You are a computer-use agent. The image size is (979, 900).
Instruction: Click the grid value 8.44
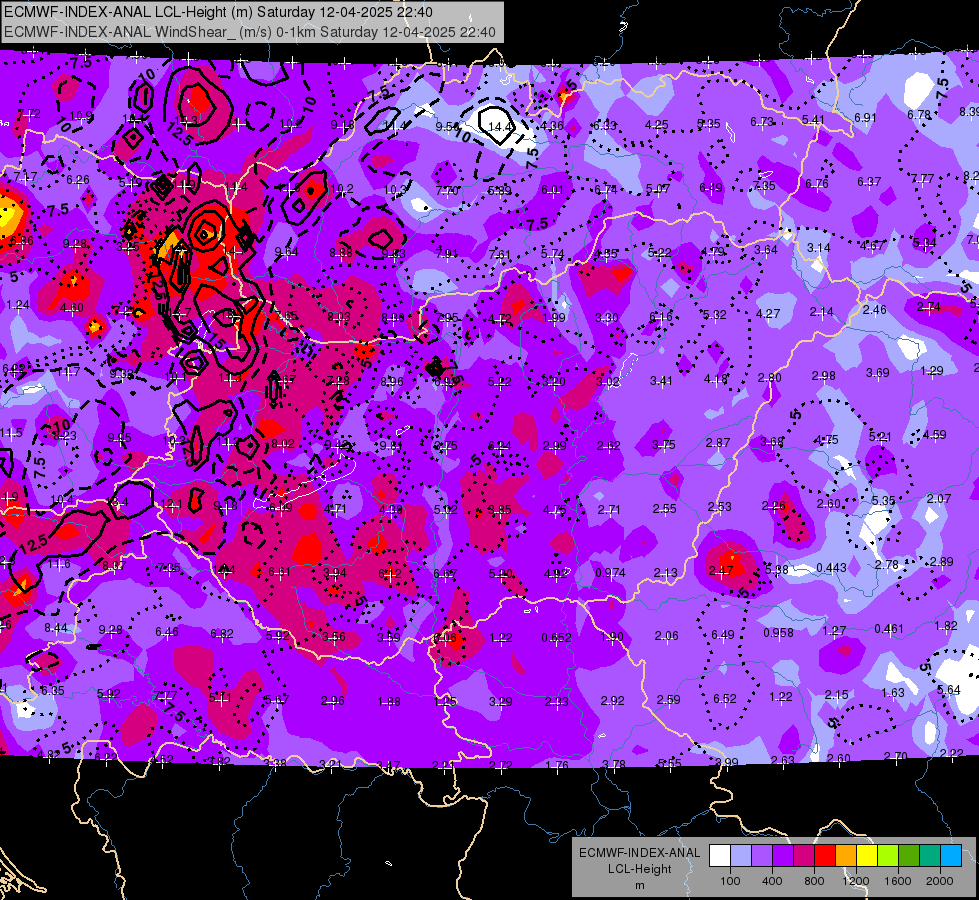pos(56,628)
